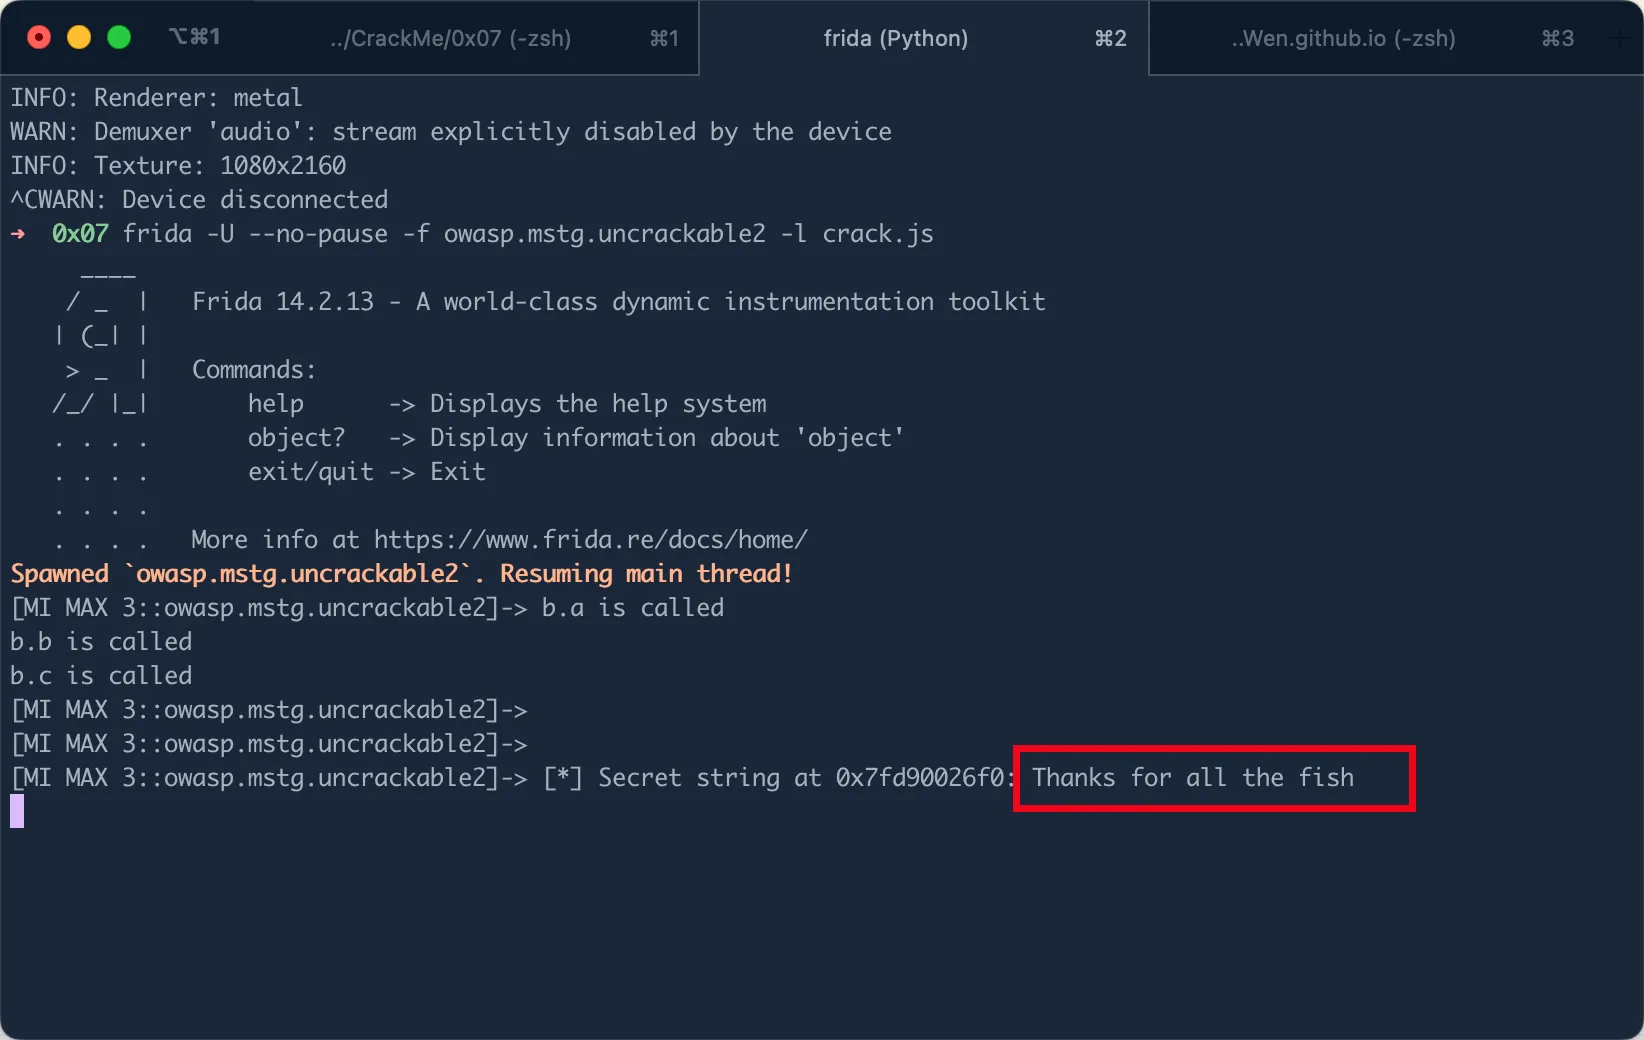Click the ⌥⌘1 window shortcut label
This screenshot has height=1040, width=1644.
tap(194, 37)
